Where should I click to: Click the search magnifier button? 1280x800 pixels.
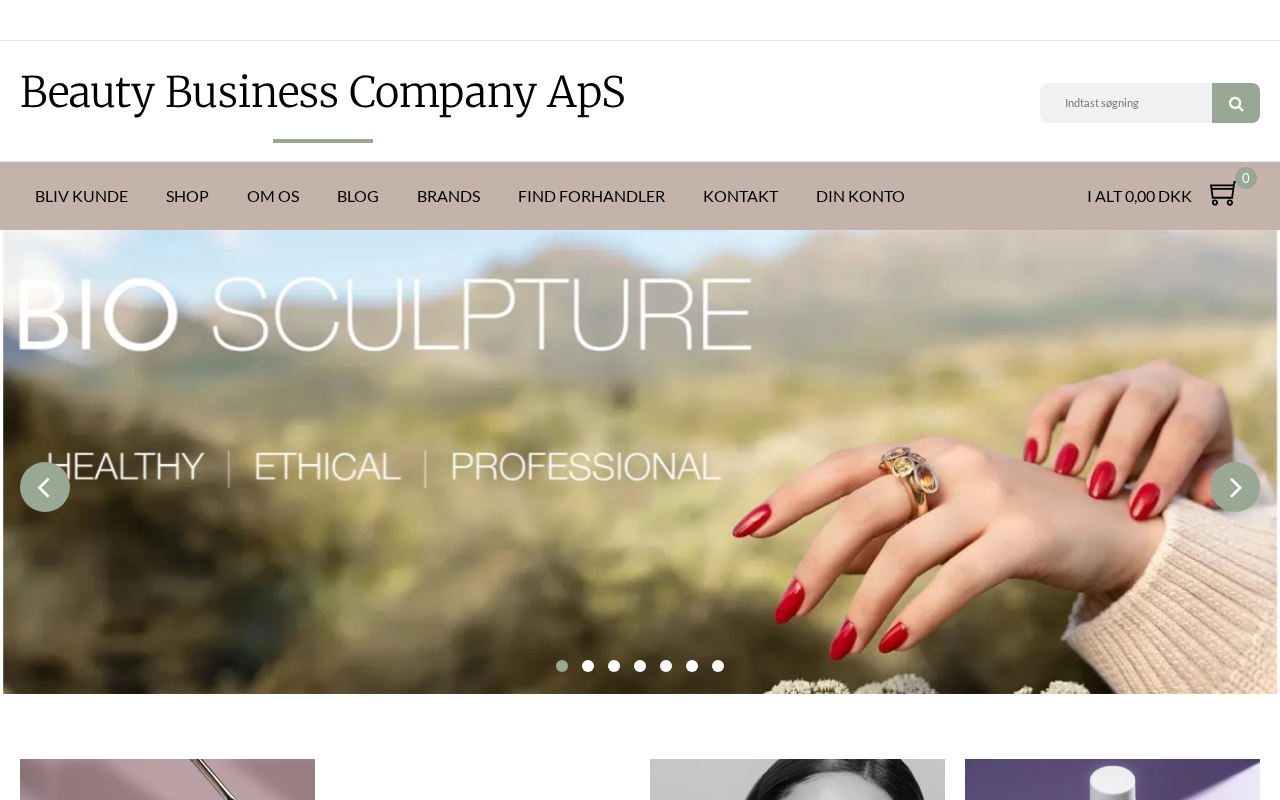pyautogui.click(x=1236, y=103)
